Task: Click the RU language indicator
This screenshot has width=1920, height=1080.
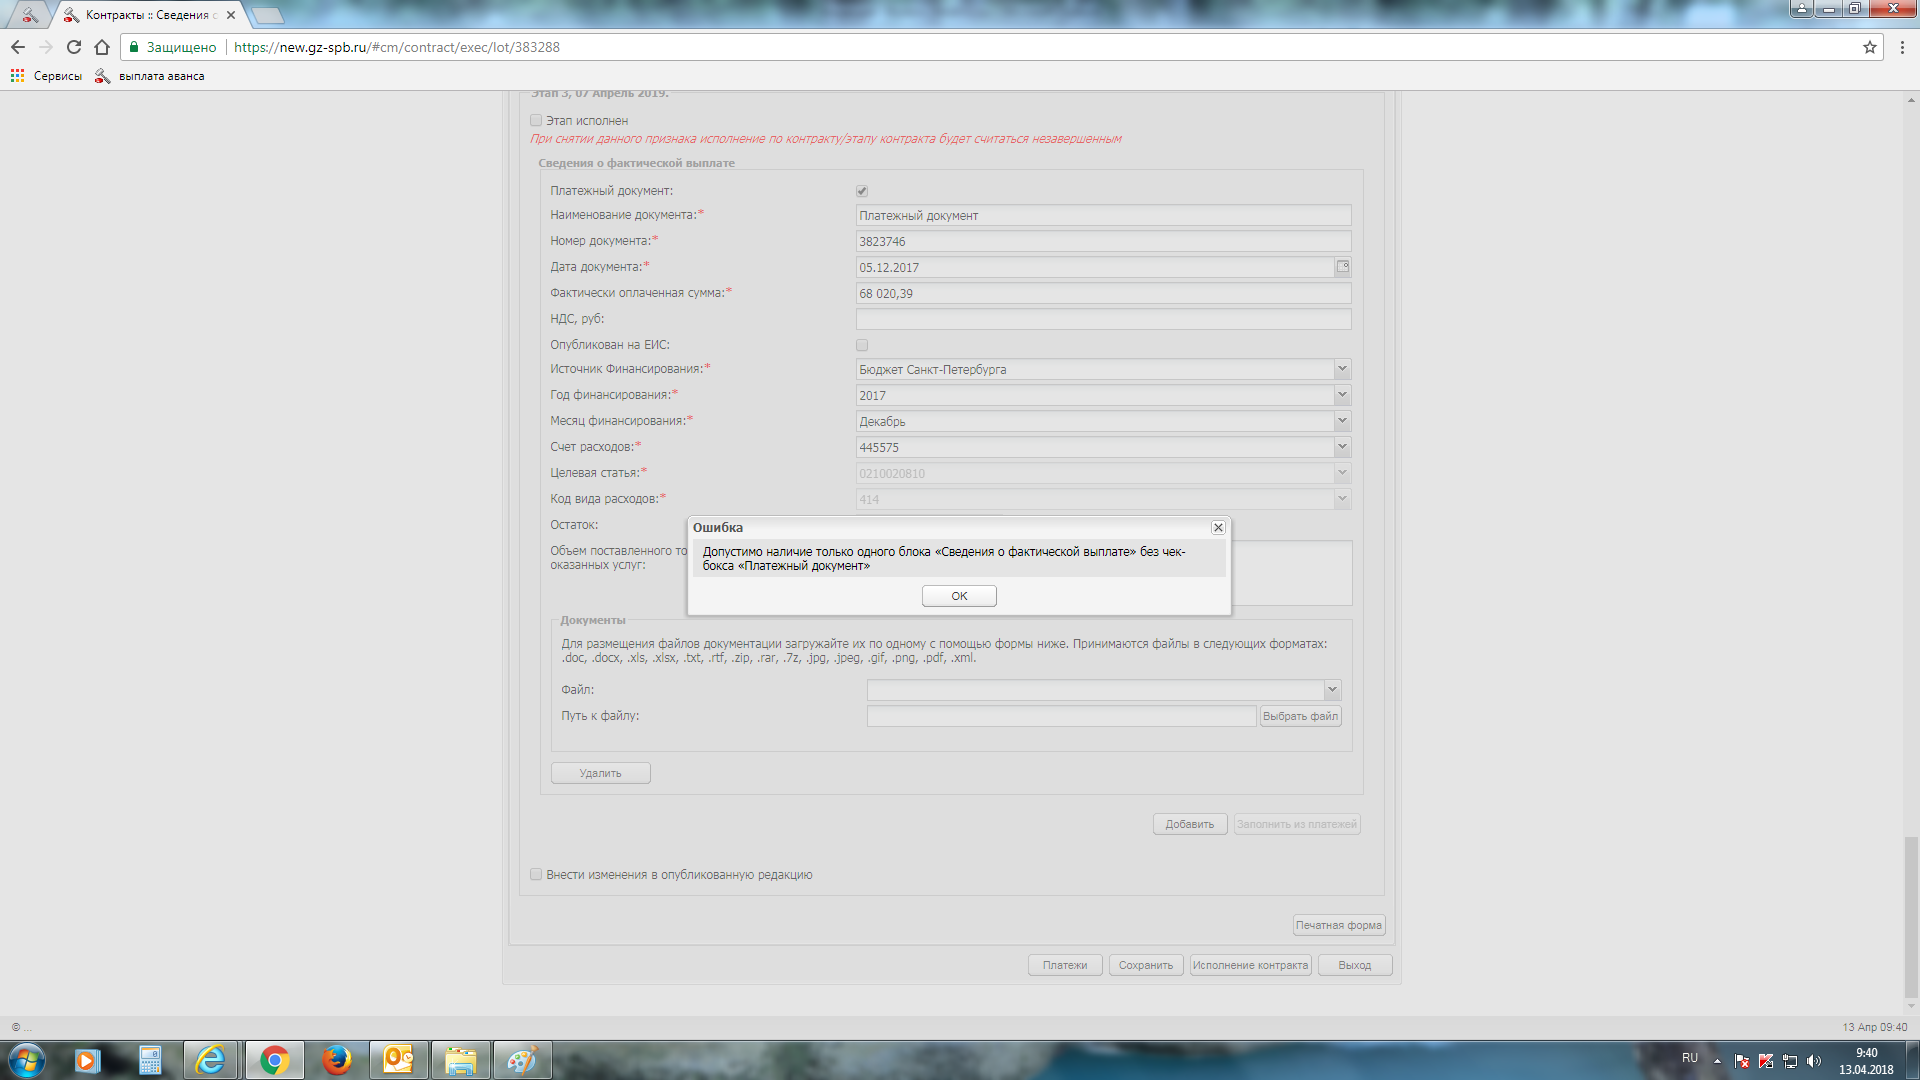Action: (x=1690, y=1058)
